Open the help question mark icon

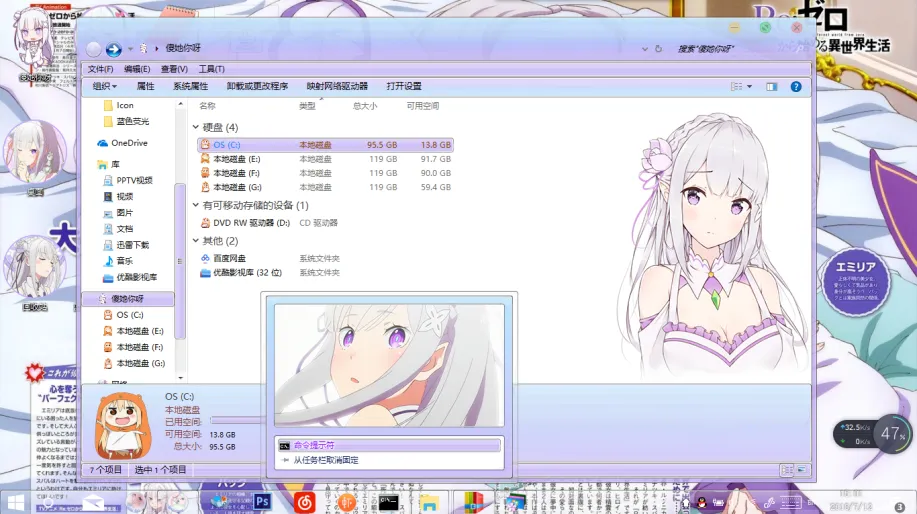pos(796,87)
